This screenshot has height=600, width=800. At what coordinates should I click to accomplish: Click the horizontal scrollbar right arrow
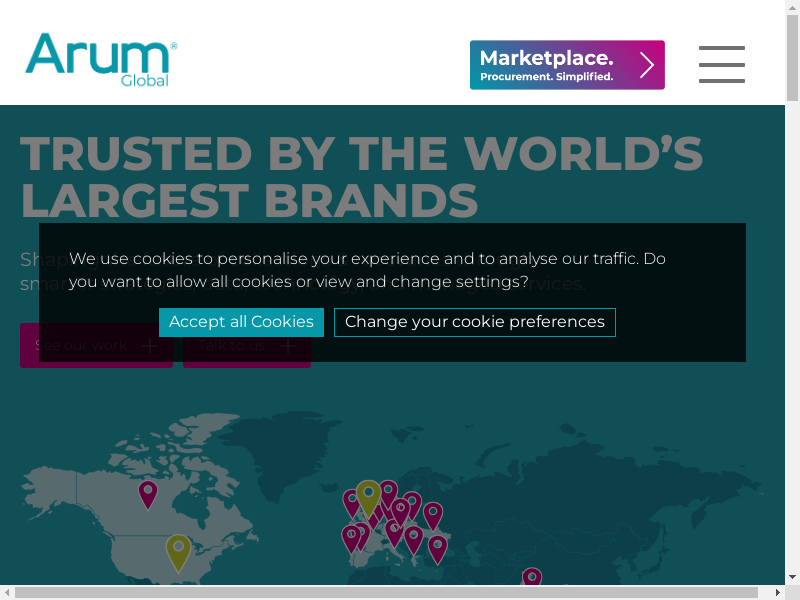tap(777, 592)
